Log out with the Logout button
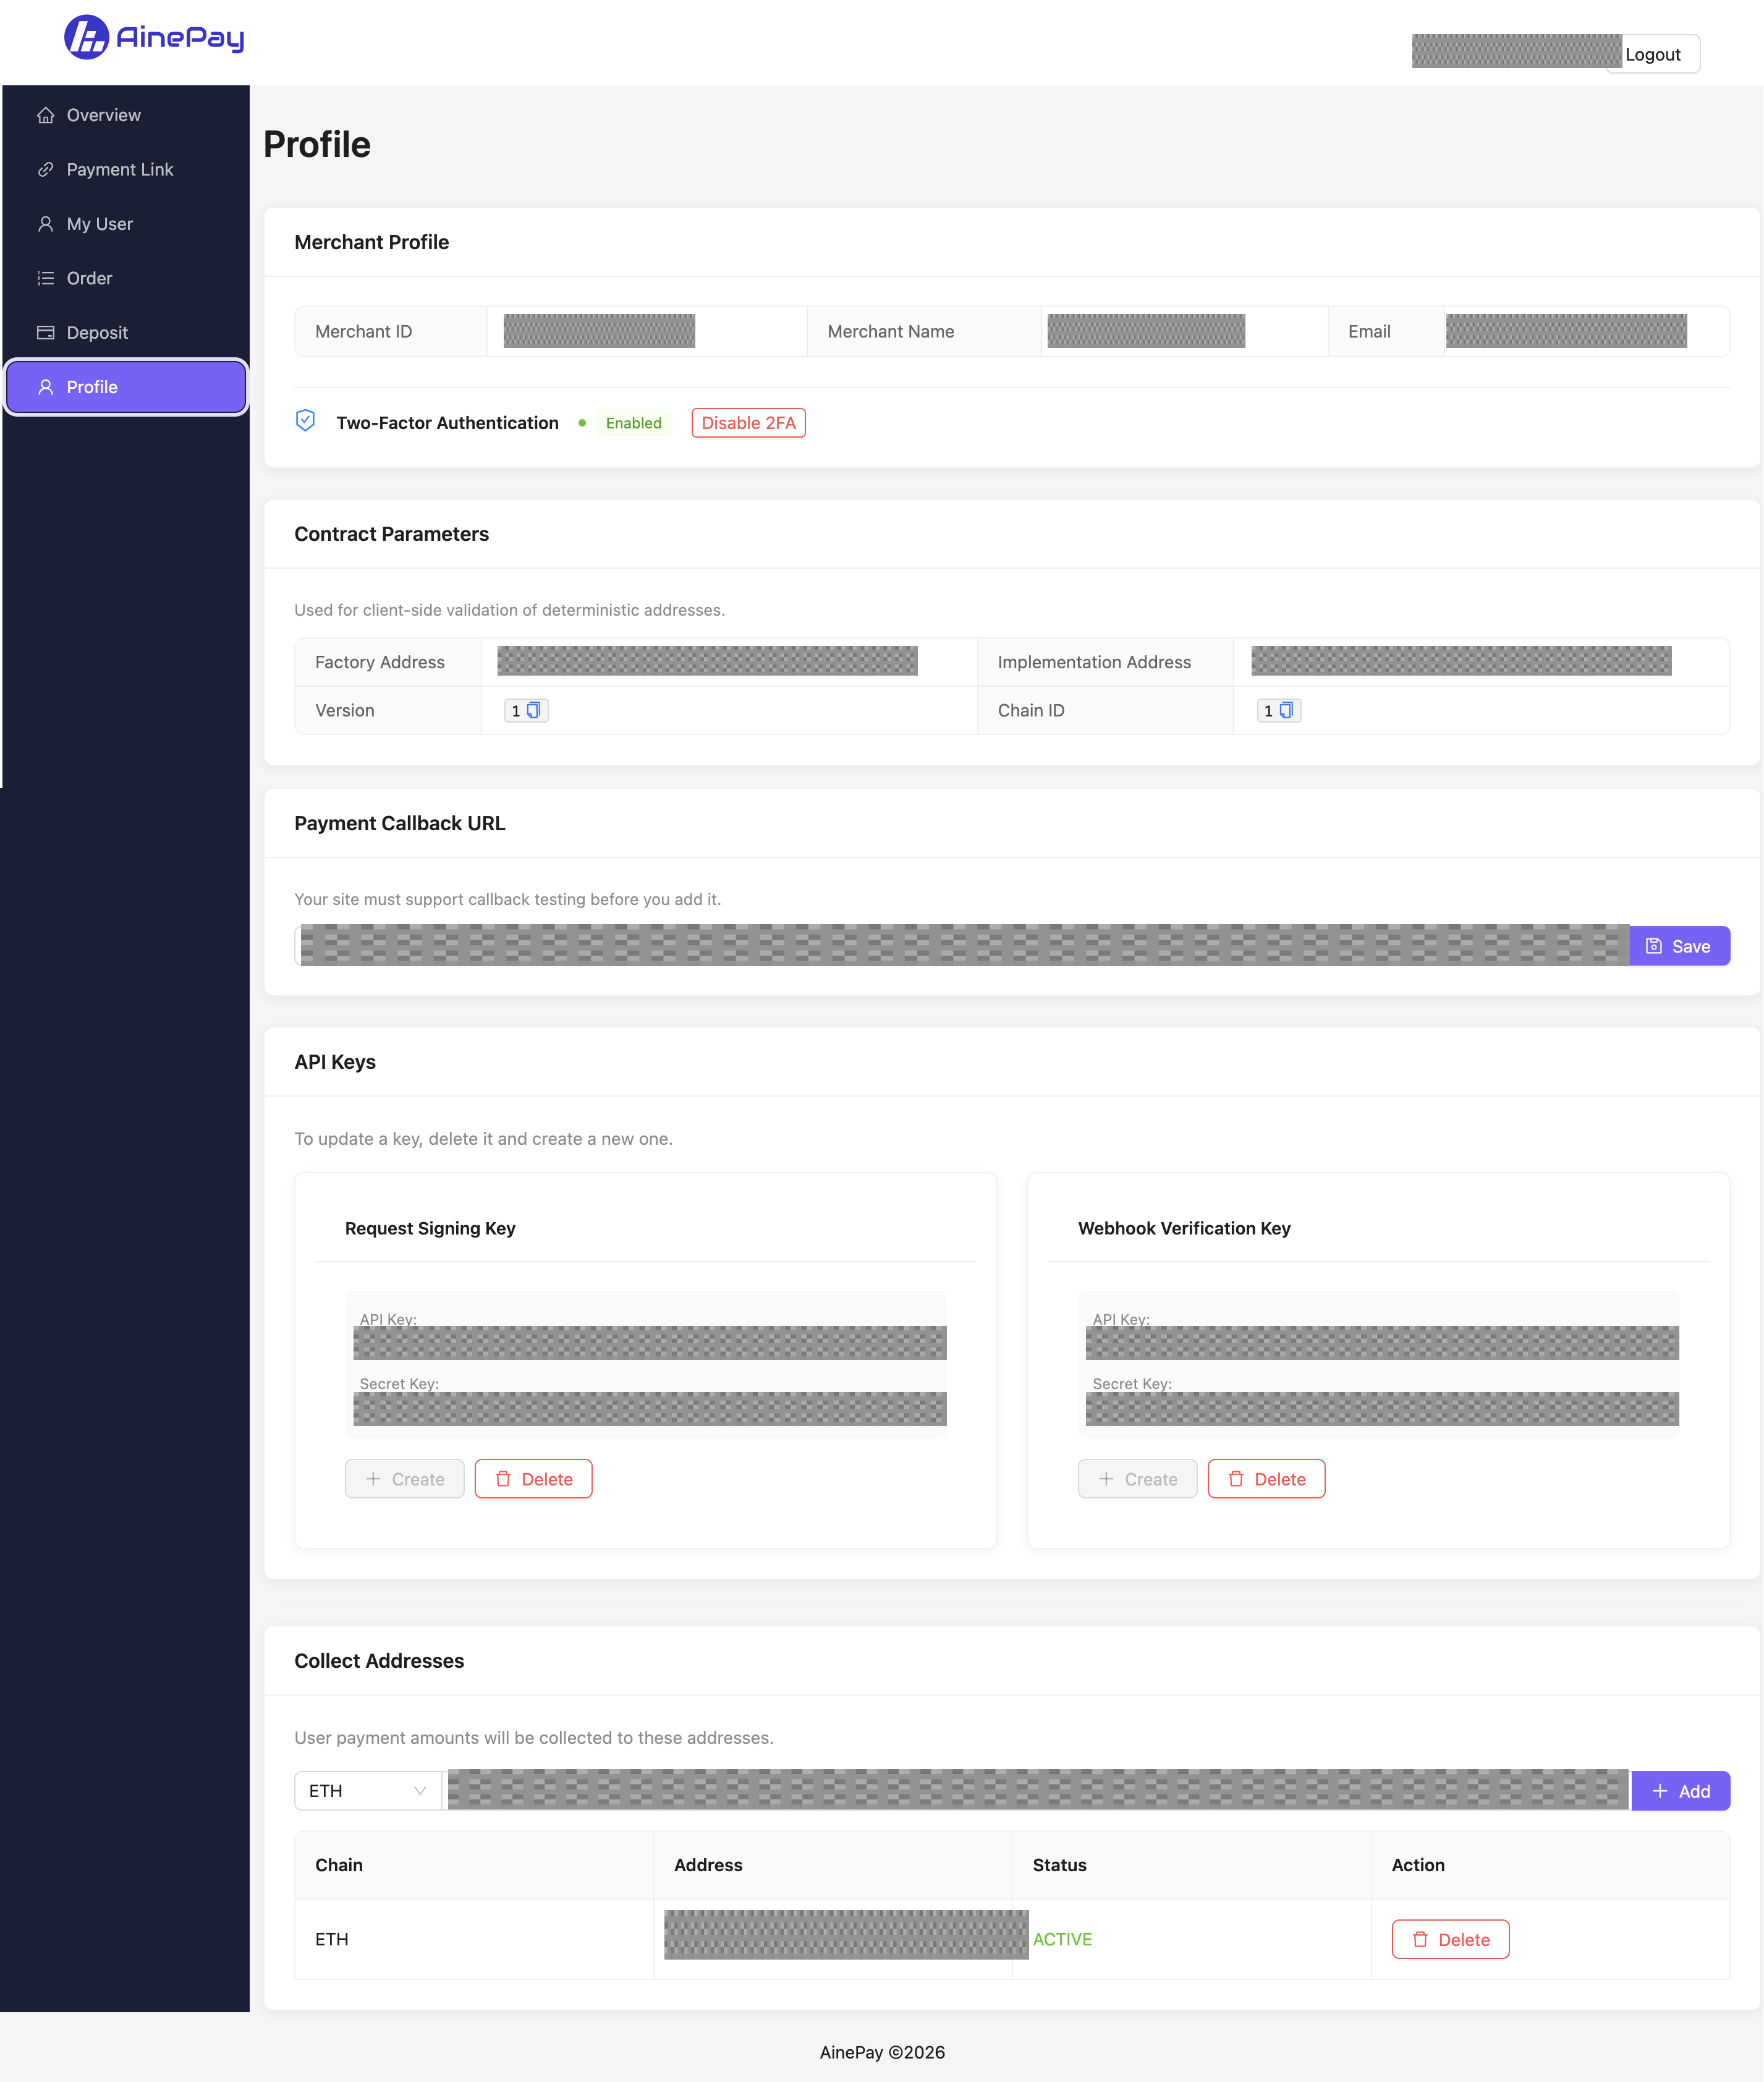This screenshot has width=1764, height=2082. tap(1653, 54)
